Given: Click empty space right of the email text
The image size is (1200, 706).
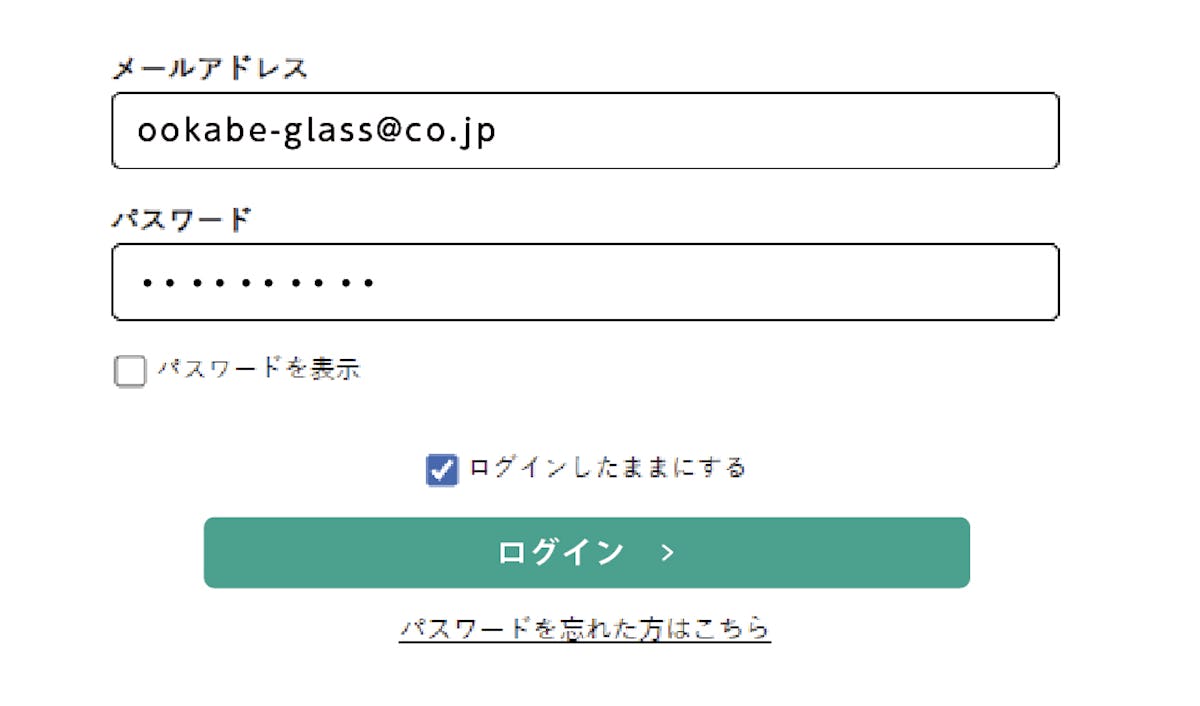Looking at the screenshot, I should tap(780, 131).
